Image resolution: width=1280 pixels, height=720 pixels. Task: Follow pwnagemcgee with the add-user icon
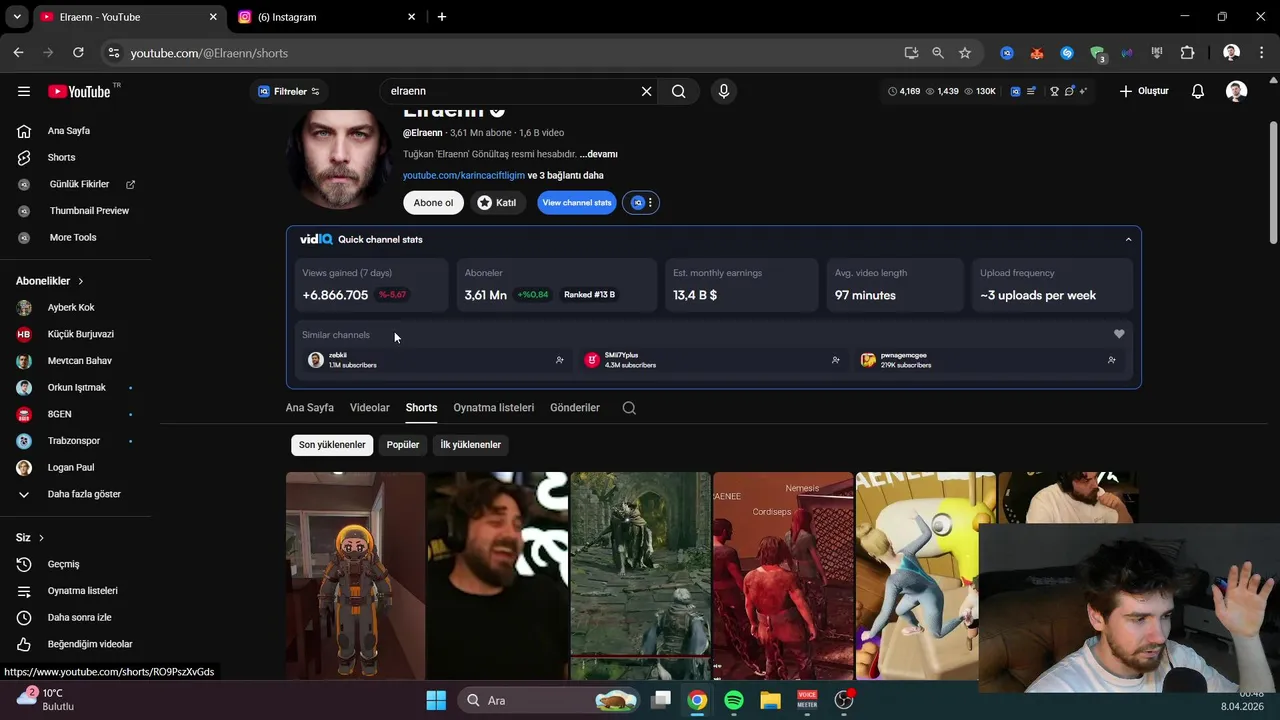1111,360
